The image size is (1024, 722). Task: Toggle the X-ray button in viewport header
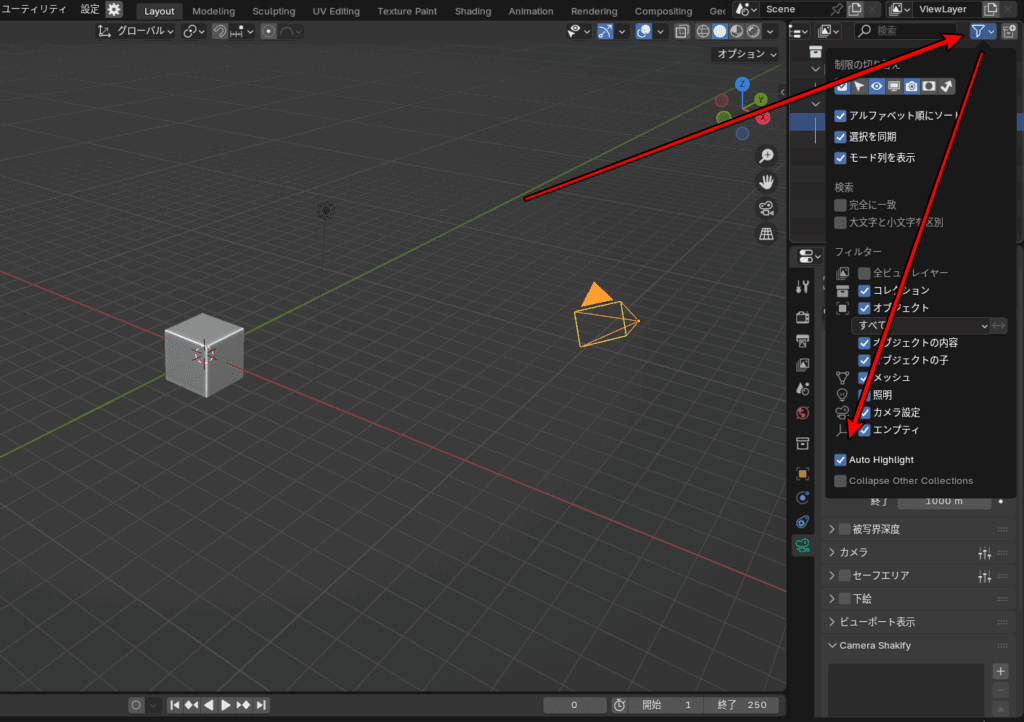pyautogui.click(x=682, y=32)
